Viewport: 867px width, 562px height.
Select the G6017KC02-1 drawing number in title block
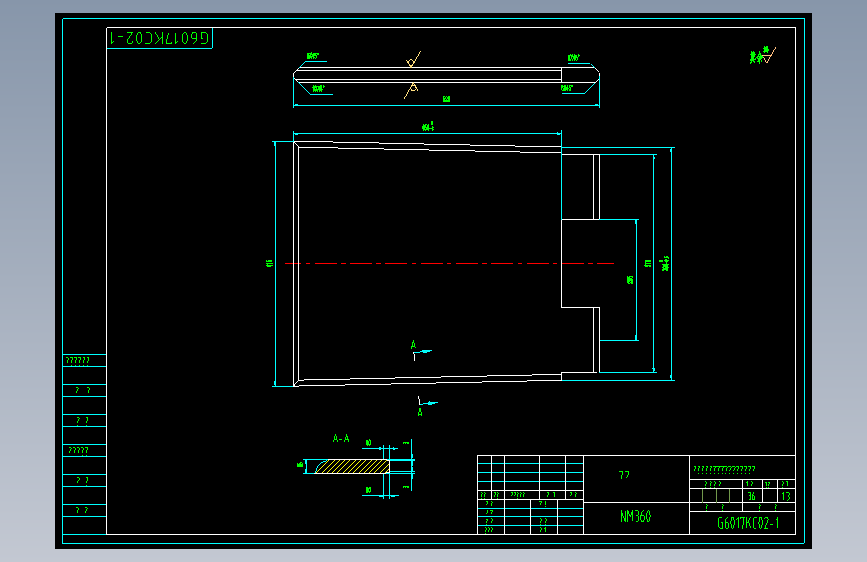coord(748,523)
